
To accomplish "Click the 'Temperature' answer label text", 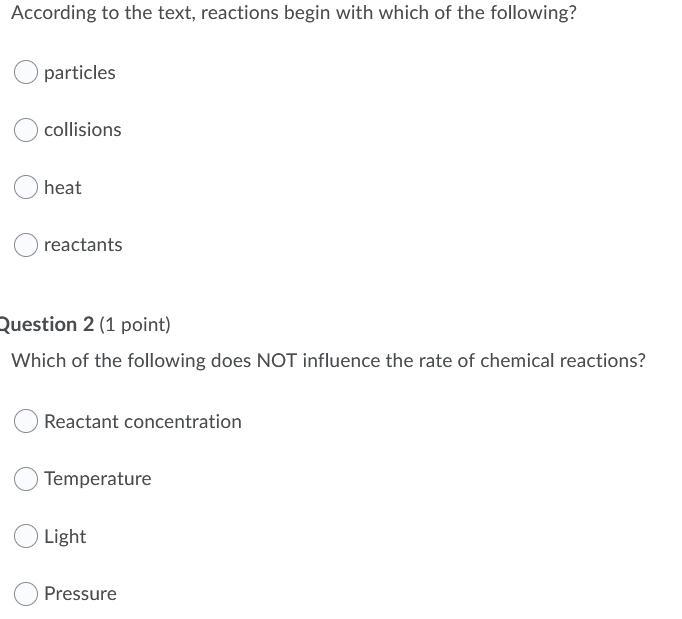I will tap(98, 479).
